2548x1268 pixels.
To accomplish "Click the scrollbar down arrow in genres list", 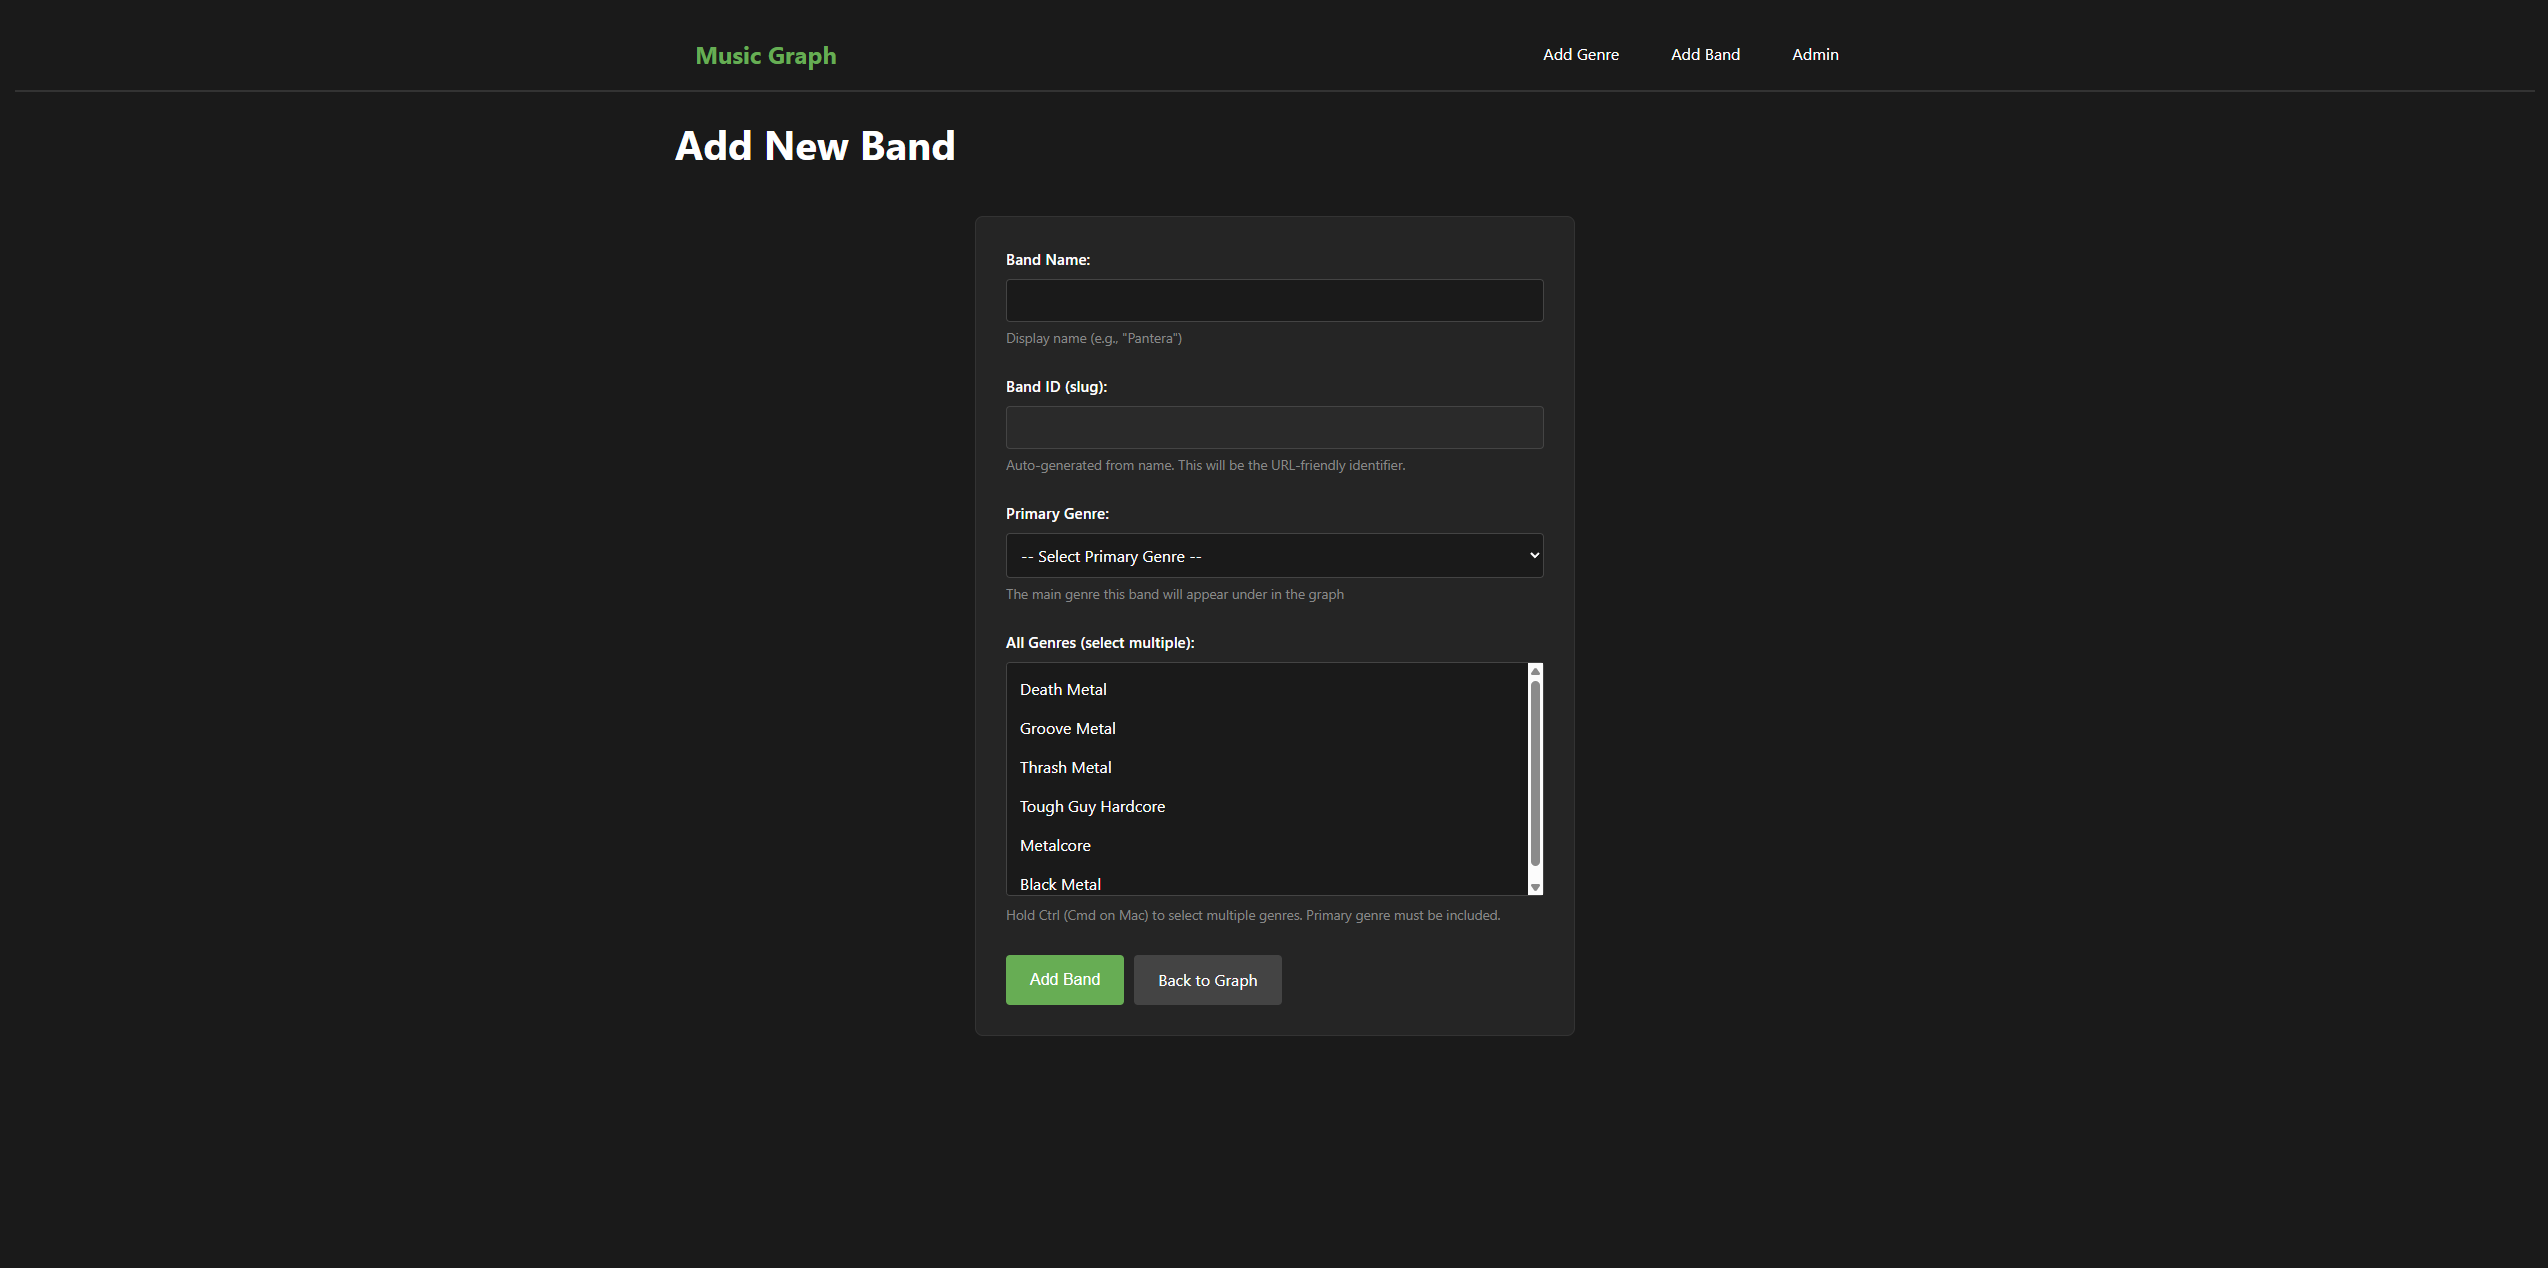I will pyautogui.click(x=1535, y=886).
